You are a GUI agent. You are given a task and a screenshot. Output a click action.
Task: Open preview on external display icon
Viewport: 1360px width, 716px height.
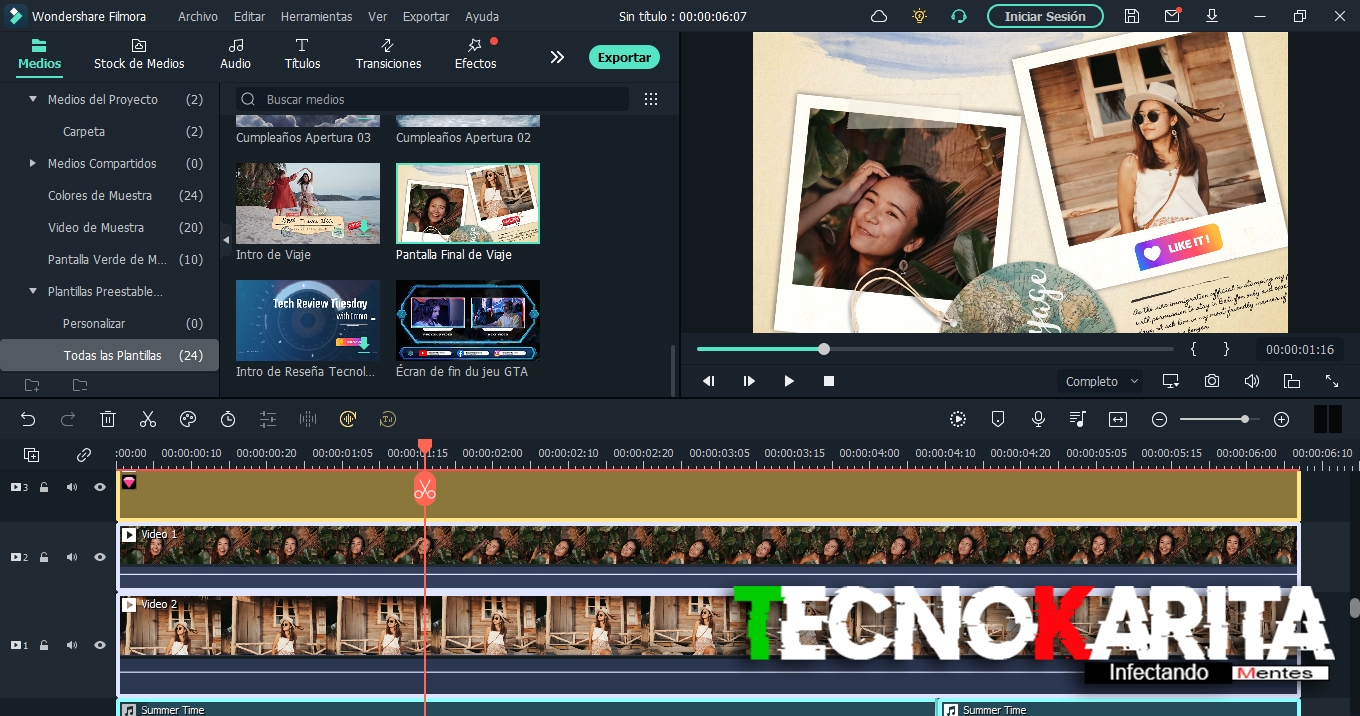tap(1171, 381)
